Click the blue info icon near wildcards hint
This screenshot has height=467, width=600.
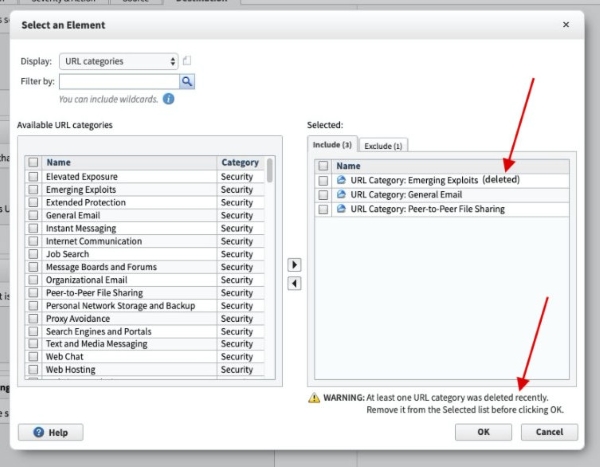click(x=169, y=99)
